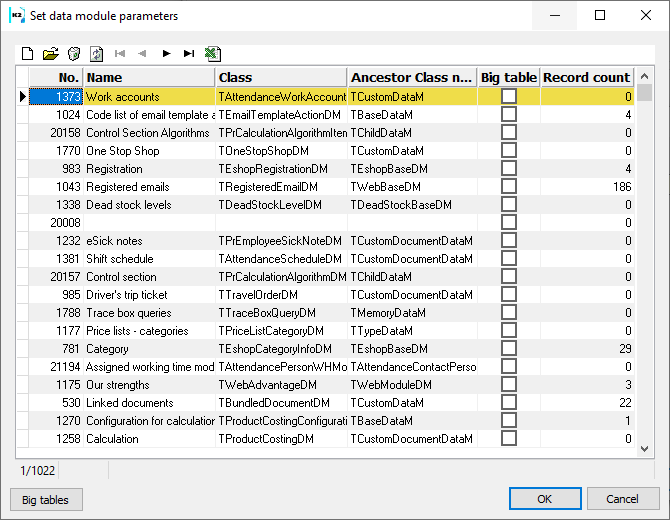Viewport: 670px width, 520px height.
Task: Sort by the Class column header
Action: tap(281, 77)
